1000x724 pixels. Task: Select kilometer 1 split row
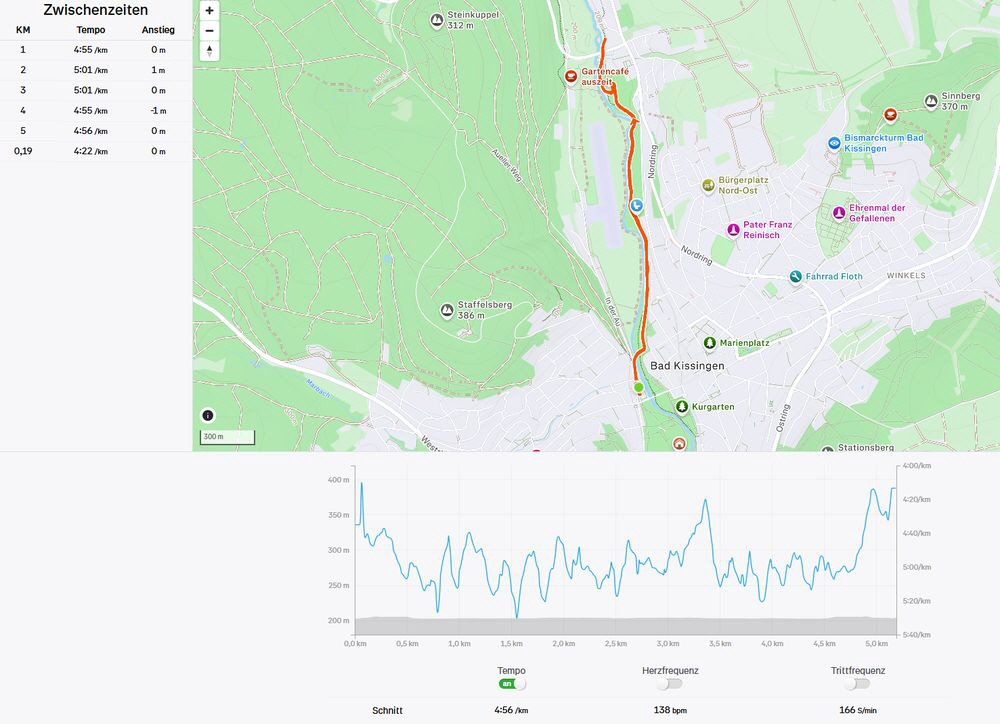(96, 50)
